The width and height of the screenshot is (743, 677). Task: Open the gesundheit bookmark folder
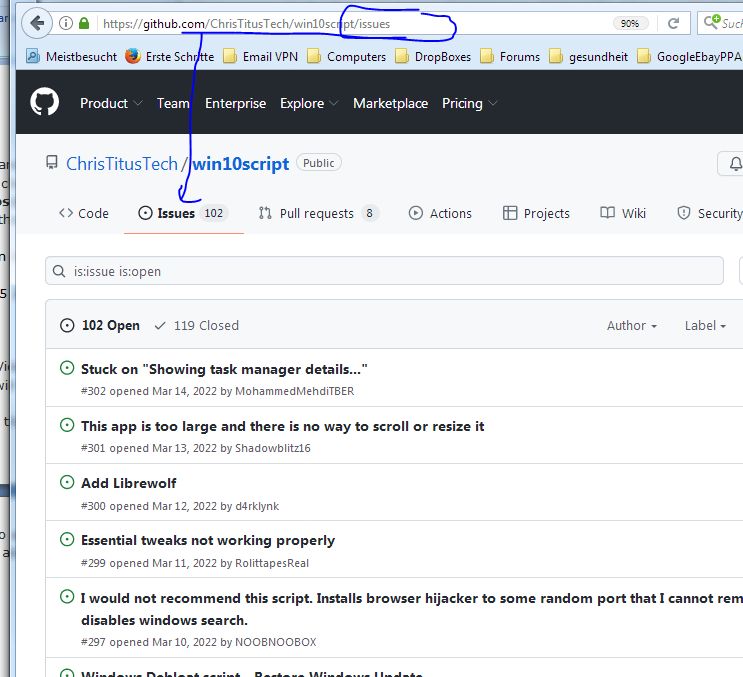coord(588,56)
